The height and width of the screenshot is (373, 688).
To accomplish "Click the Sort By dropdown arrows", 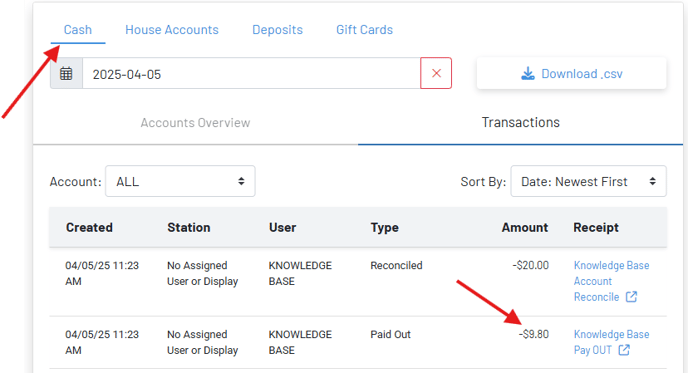I will [x=652, y=181].
